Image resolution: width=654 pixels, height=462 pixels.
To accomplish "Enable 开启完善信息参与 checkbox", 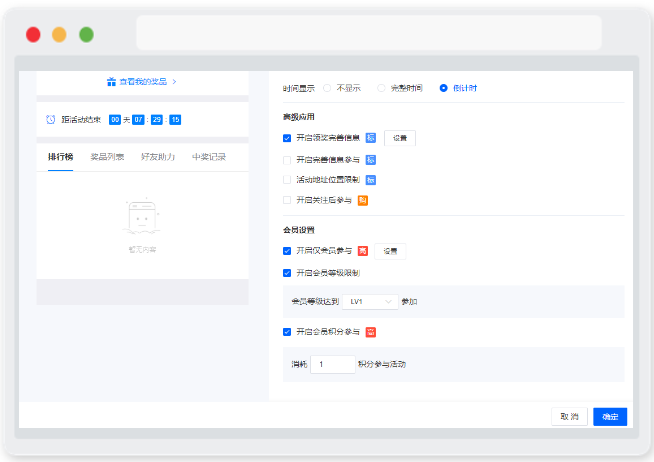I will 287,160.
